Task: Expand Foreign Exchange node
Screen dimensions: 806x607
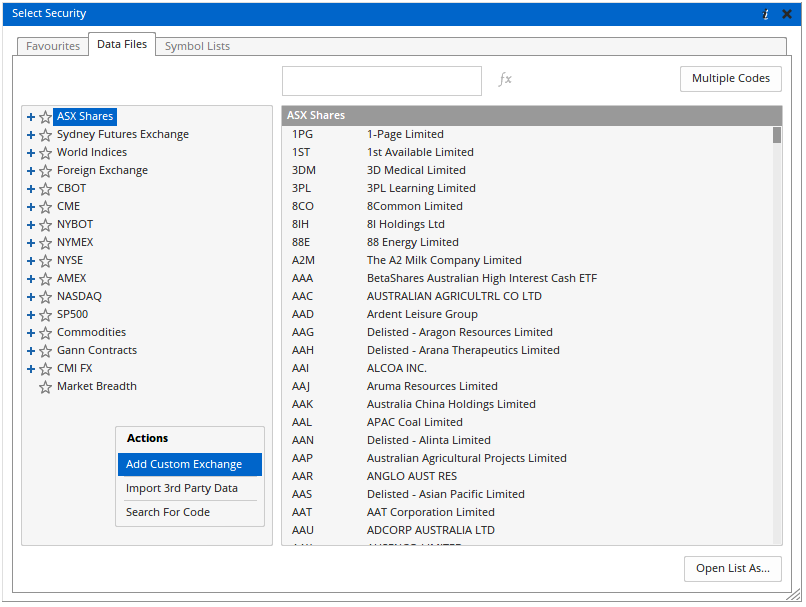Action: pos(31,171)
